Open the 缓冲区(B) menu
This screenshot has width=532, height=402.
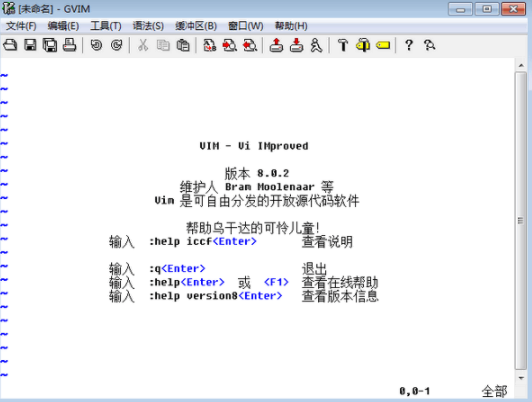click(196, 26)
